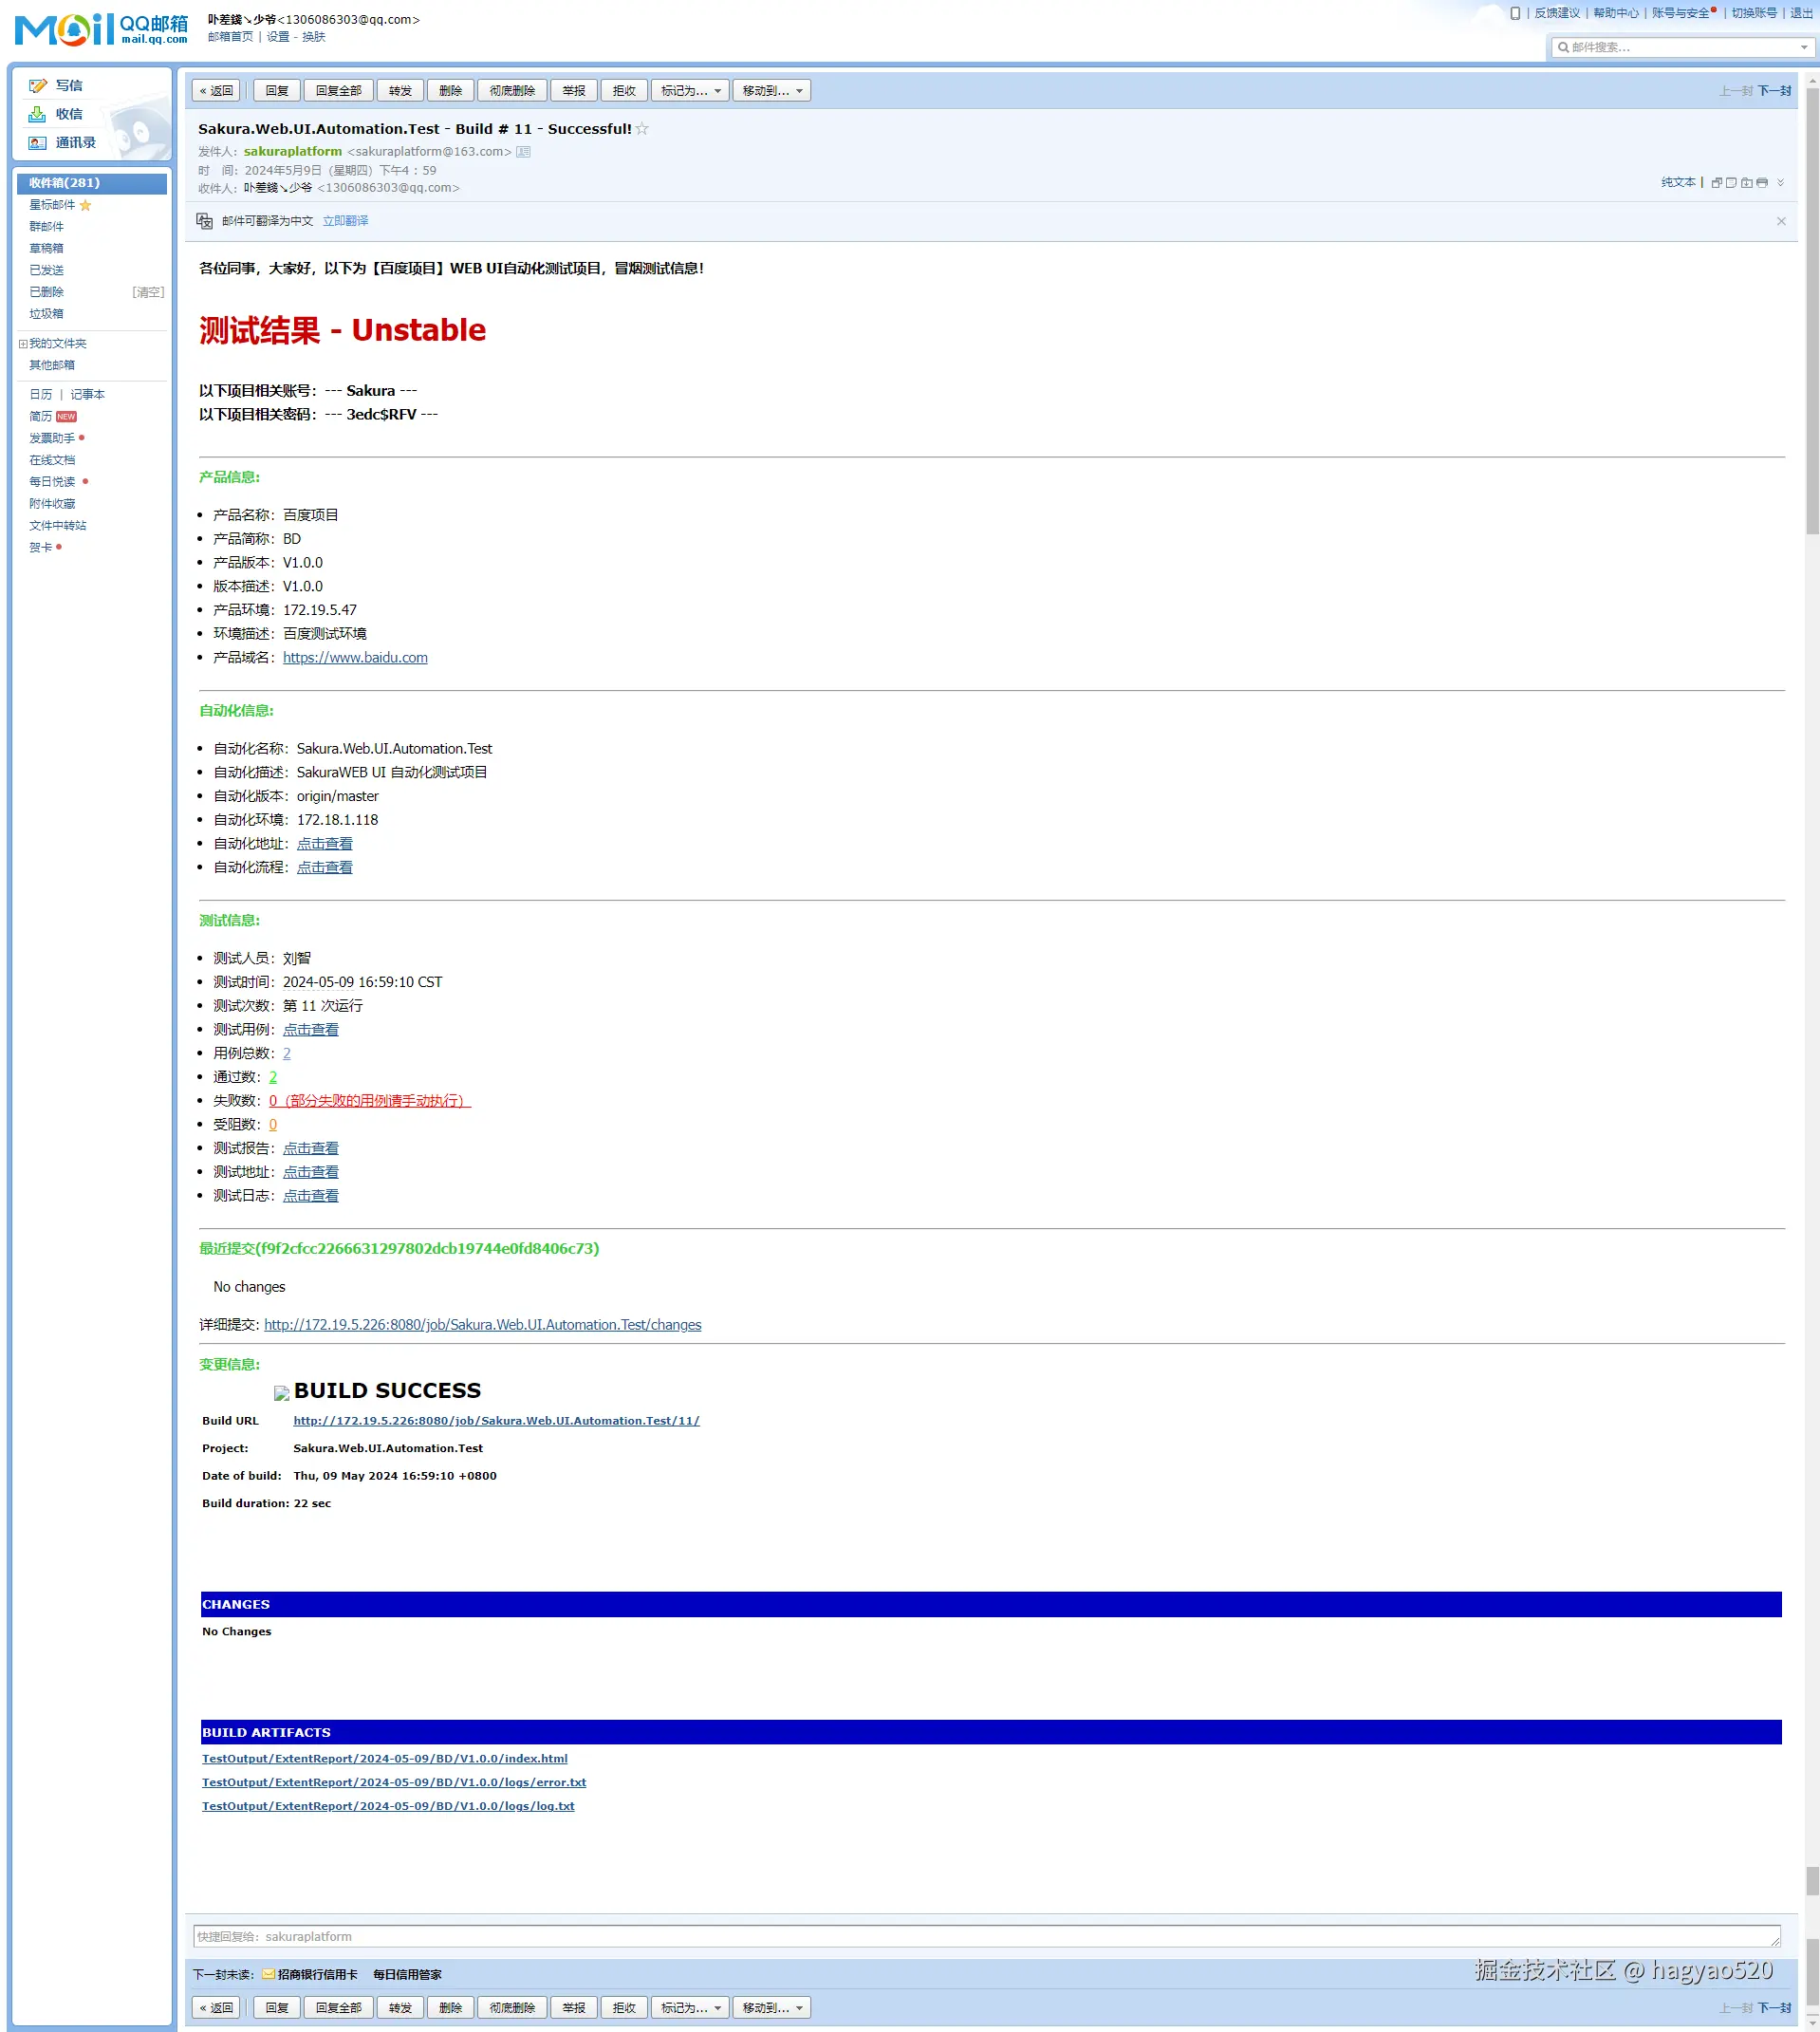This screenshot has height=2032, width=1820.
Task: Expand the 我的文件夹 tree node
Action: point(23,344)
